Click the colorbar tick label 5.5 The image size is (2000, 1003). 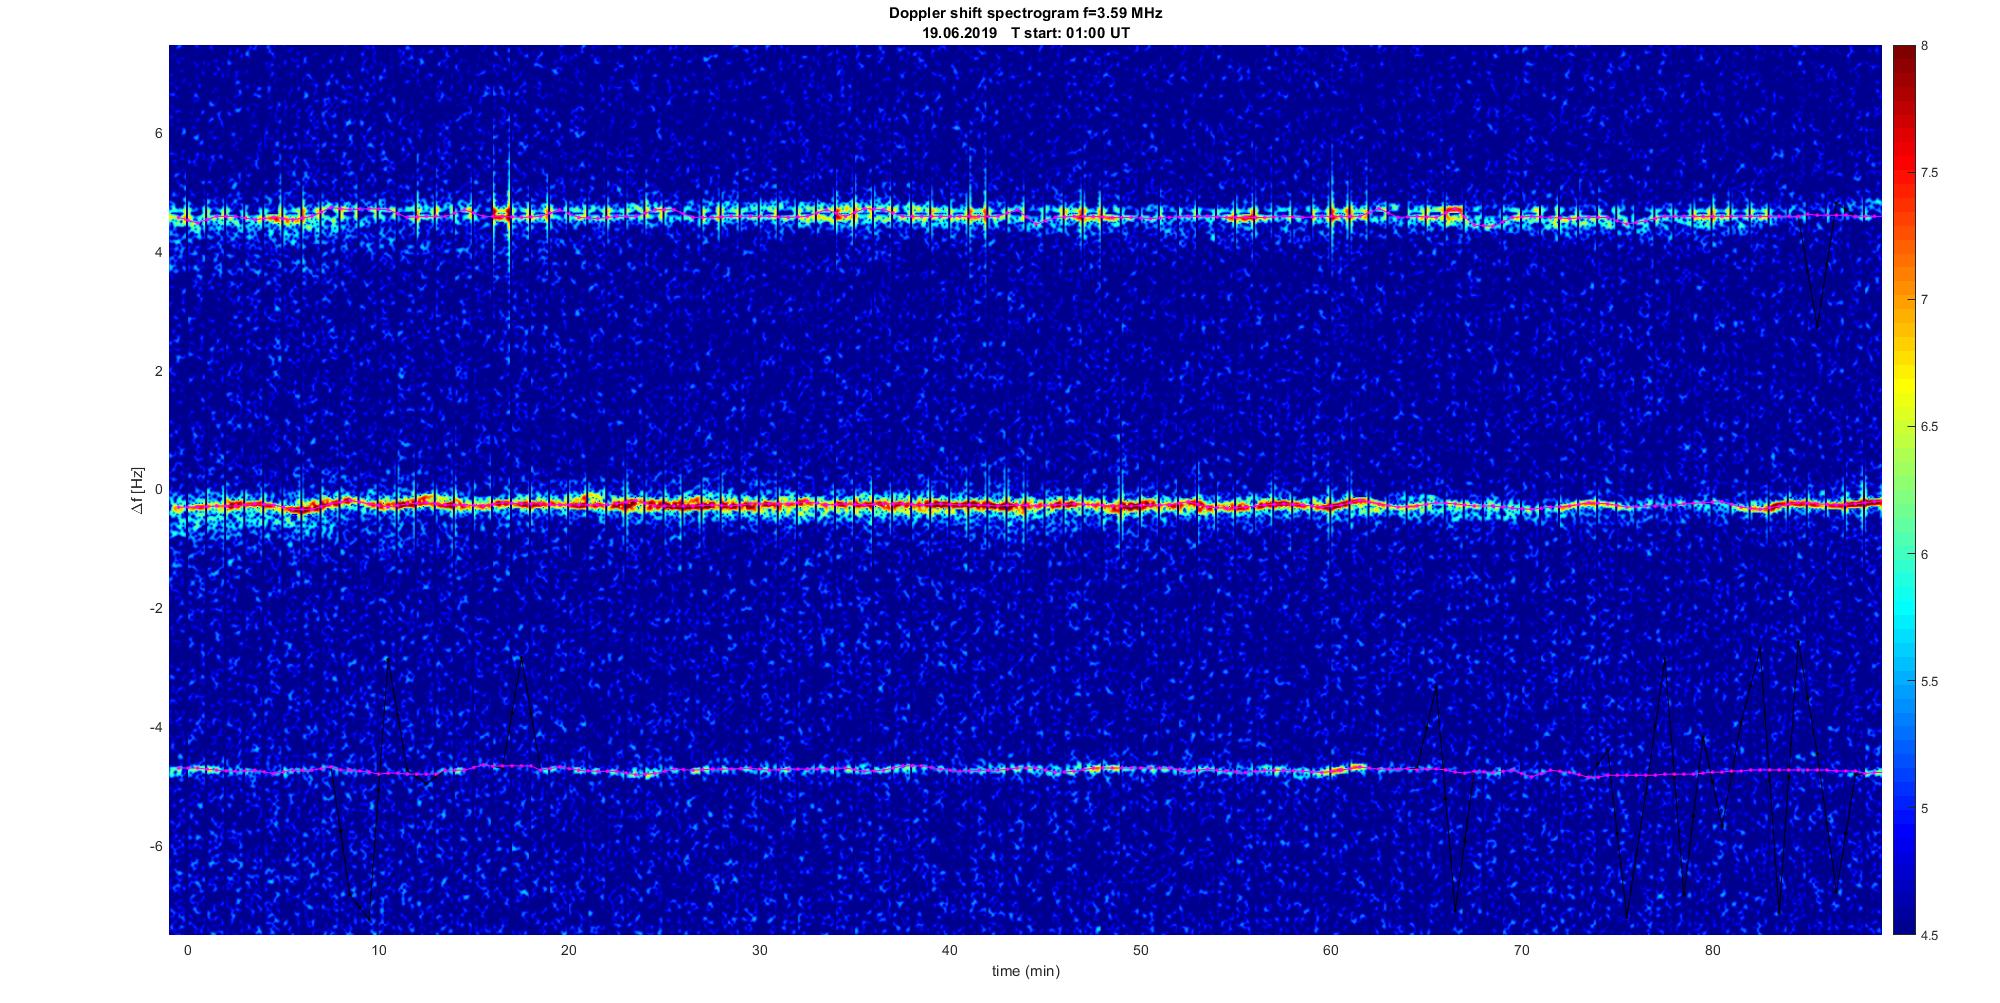[x=1929, y=682]
